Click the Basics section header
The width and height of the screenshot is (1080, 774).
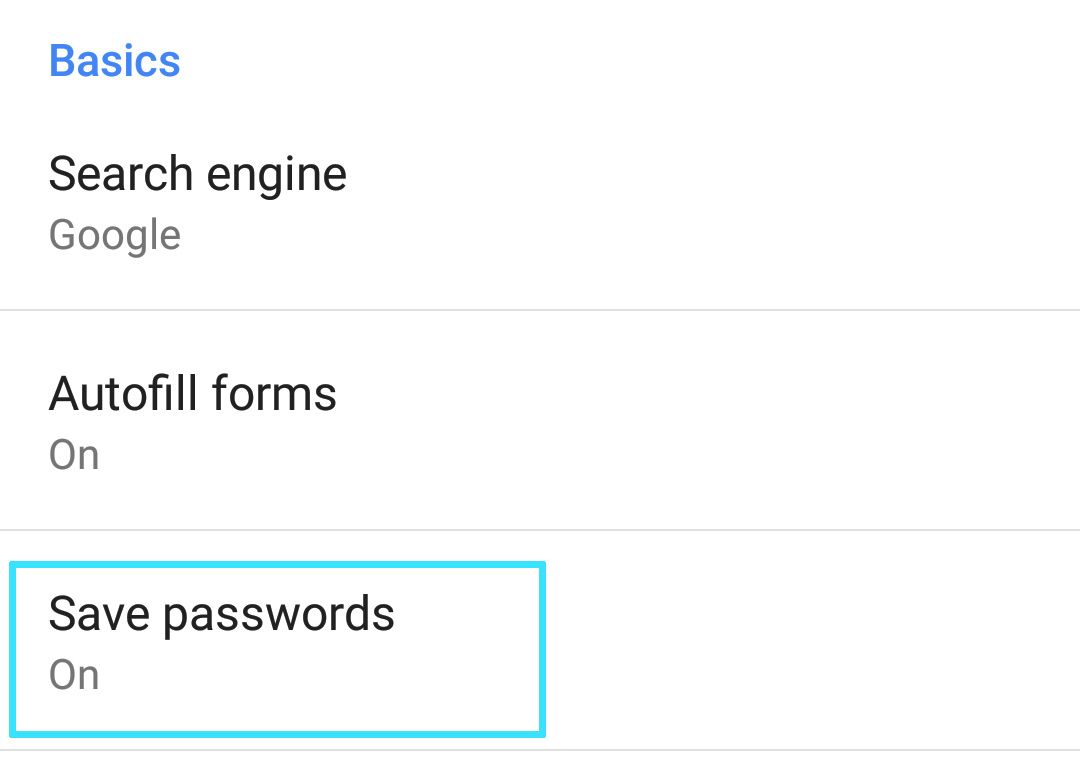tap(115, 61)
